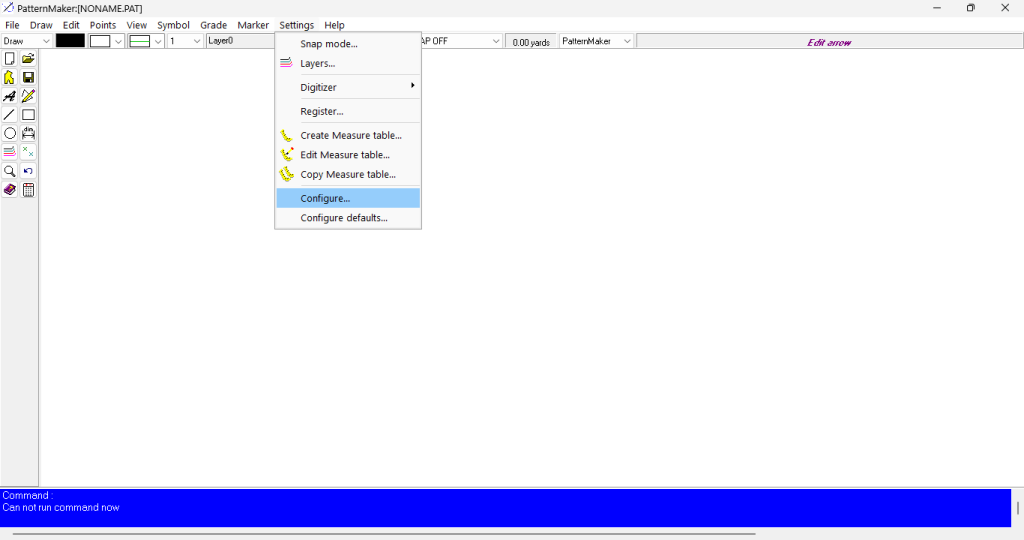Screen dimensions: 1024x540
Task: Open the calculator icon
Action: click(x=28, y=190)
